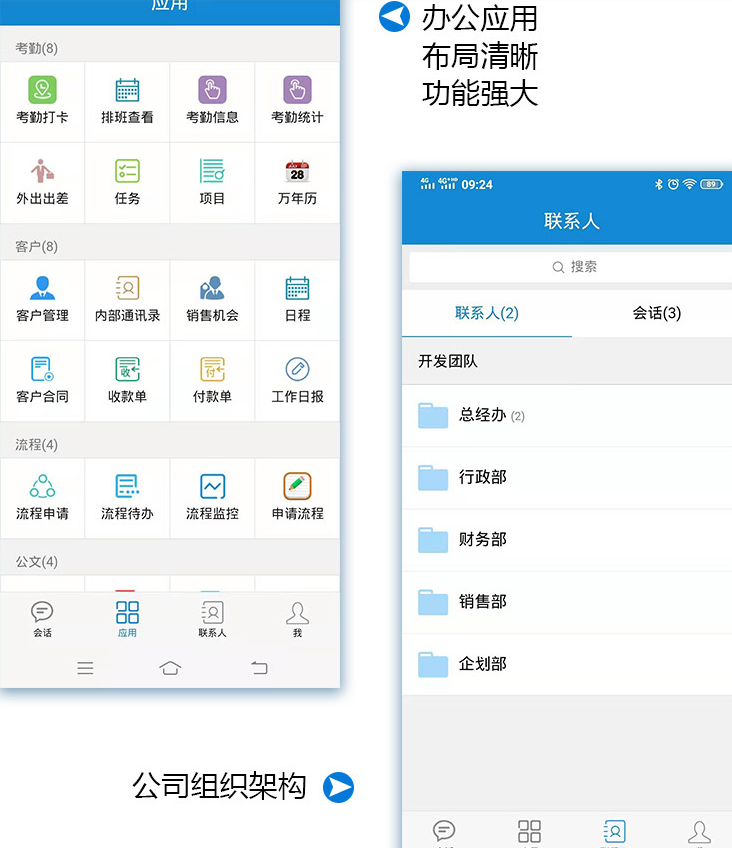Open 排班查看 schedule viewer

pyautogui.click(x=127, y=102)
